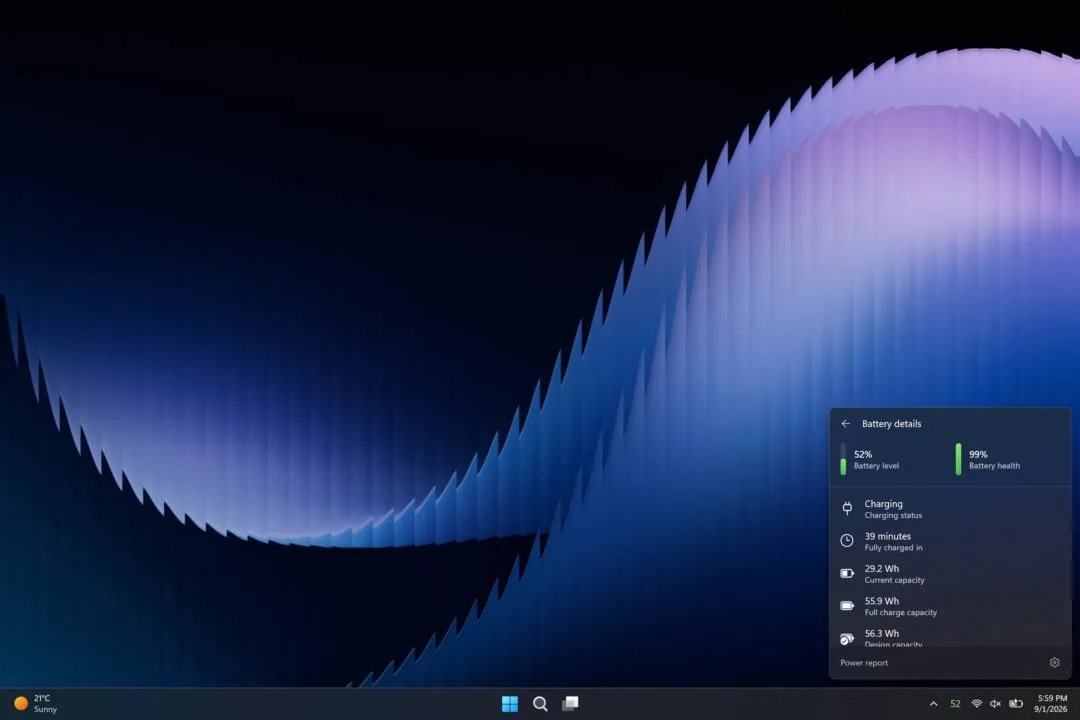Open Wi-Fi network tray icon
Image resolution: width=1080 pixels, height=720 pixels.
click(976, 703)
